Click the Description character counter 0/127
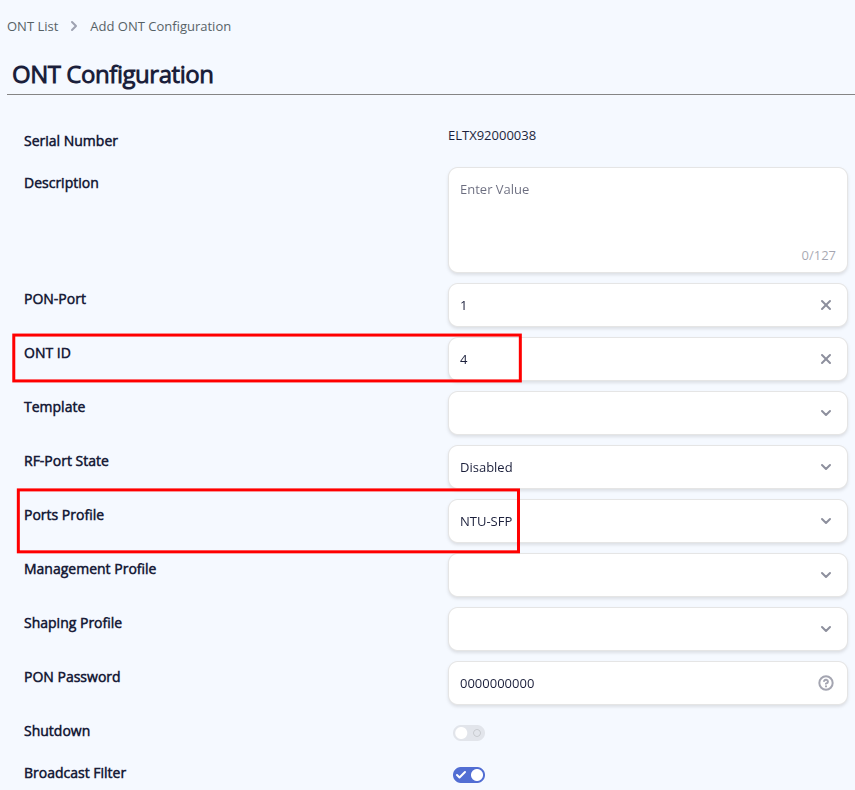 pos(818,255)
